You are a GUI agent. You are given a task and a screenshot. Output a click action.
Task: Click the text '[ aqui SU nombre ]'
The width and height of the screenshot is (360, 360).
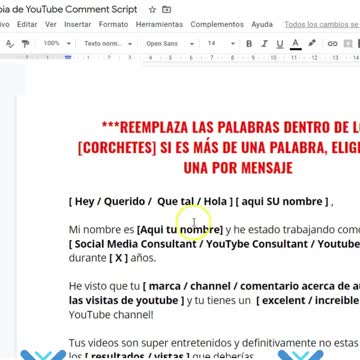(x=282, y=201)
